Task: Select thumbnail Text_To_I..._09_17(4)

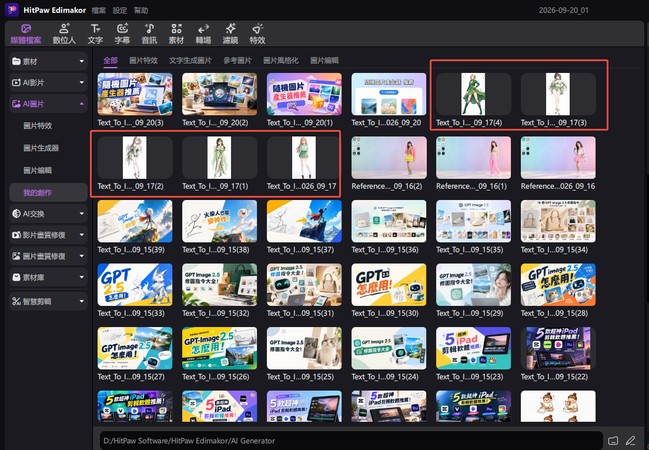Action: (474, 94)
